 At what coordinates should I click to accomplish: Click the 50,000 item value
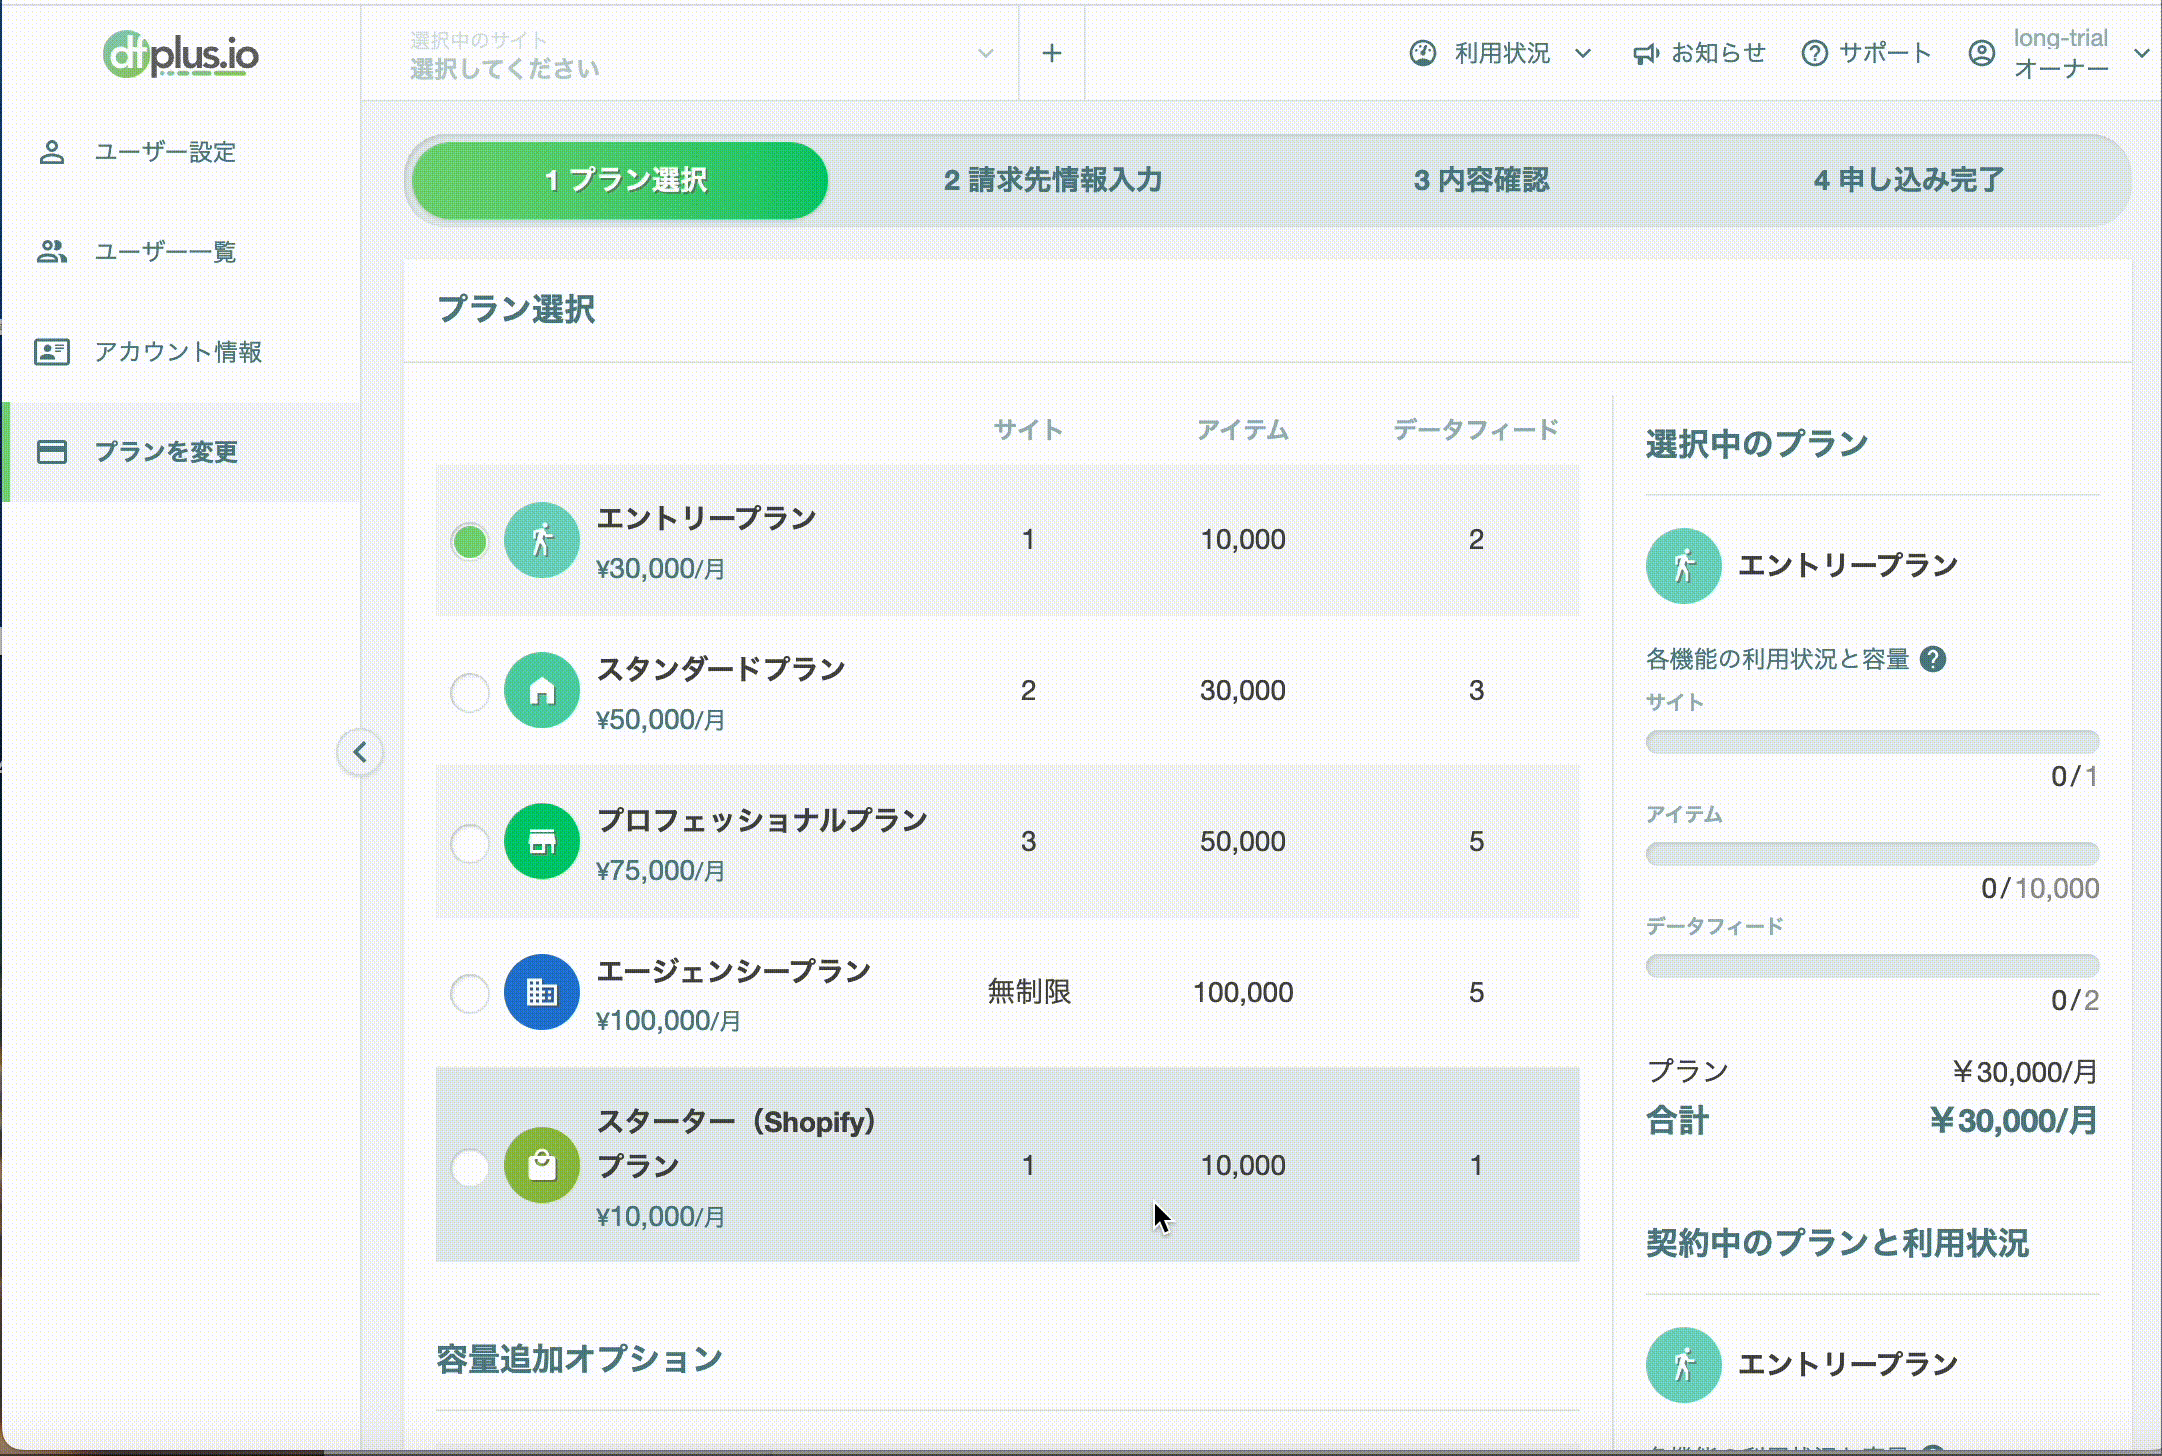click(1243, 842)
